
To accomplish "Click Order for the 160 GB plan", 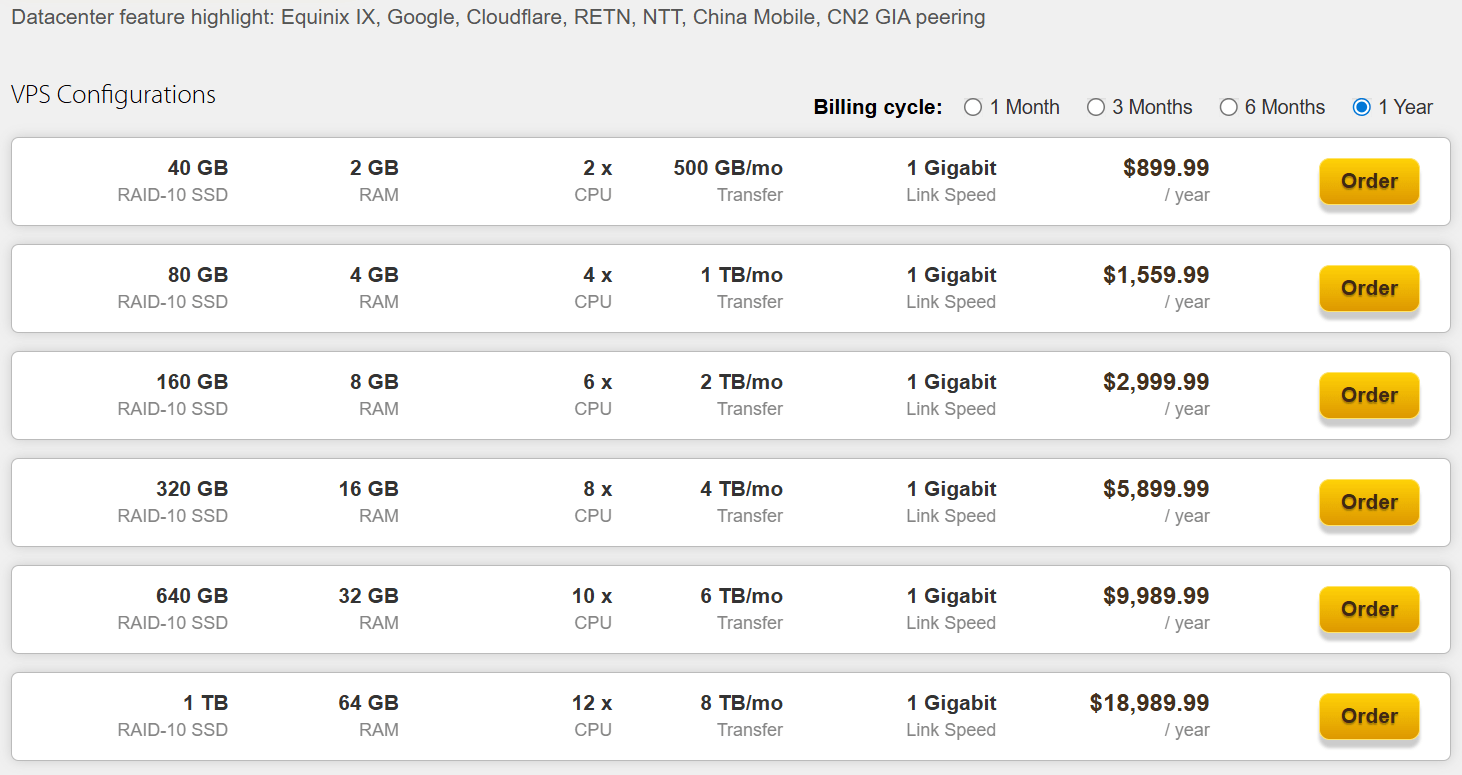I will (x=1369, y=395).
